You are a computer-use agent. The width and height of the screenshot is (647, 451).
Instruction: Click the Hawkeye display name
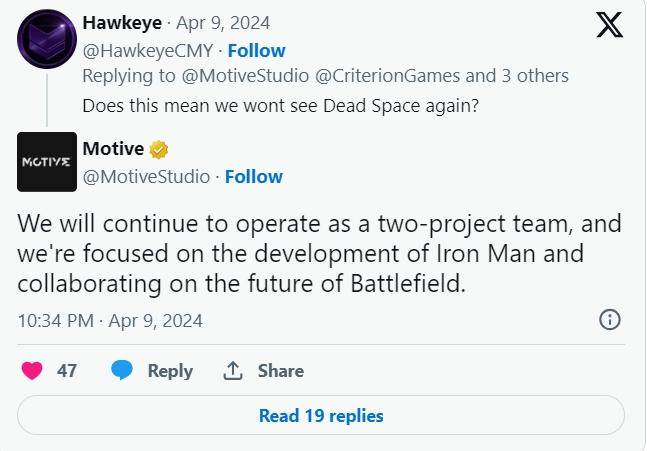(123, 23)
